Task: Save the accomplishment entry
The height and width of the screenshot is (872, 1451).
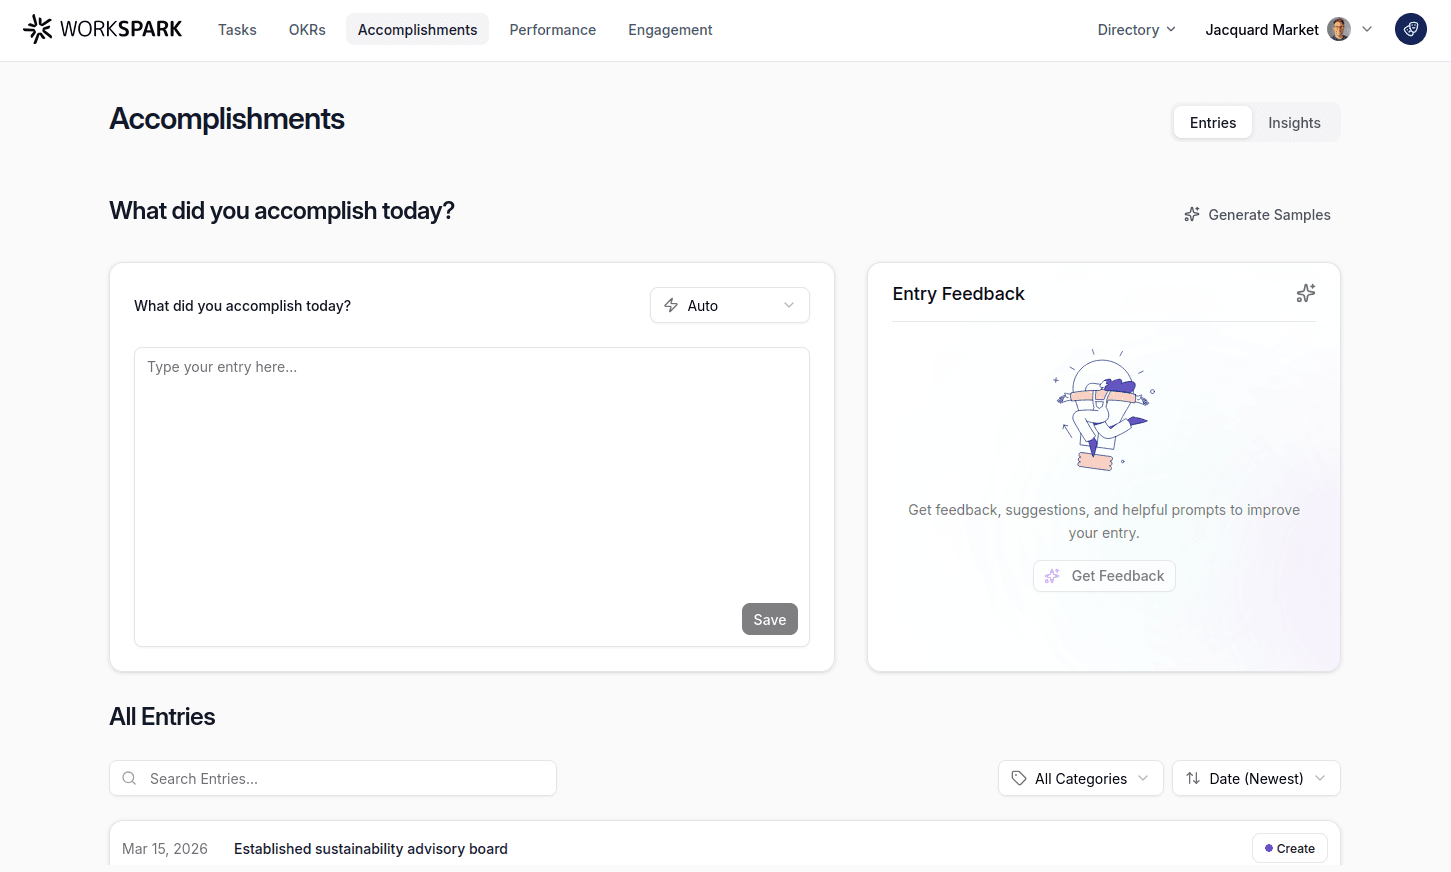Action: pos(769,619)
